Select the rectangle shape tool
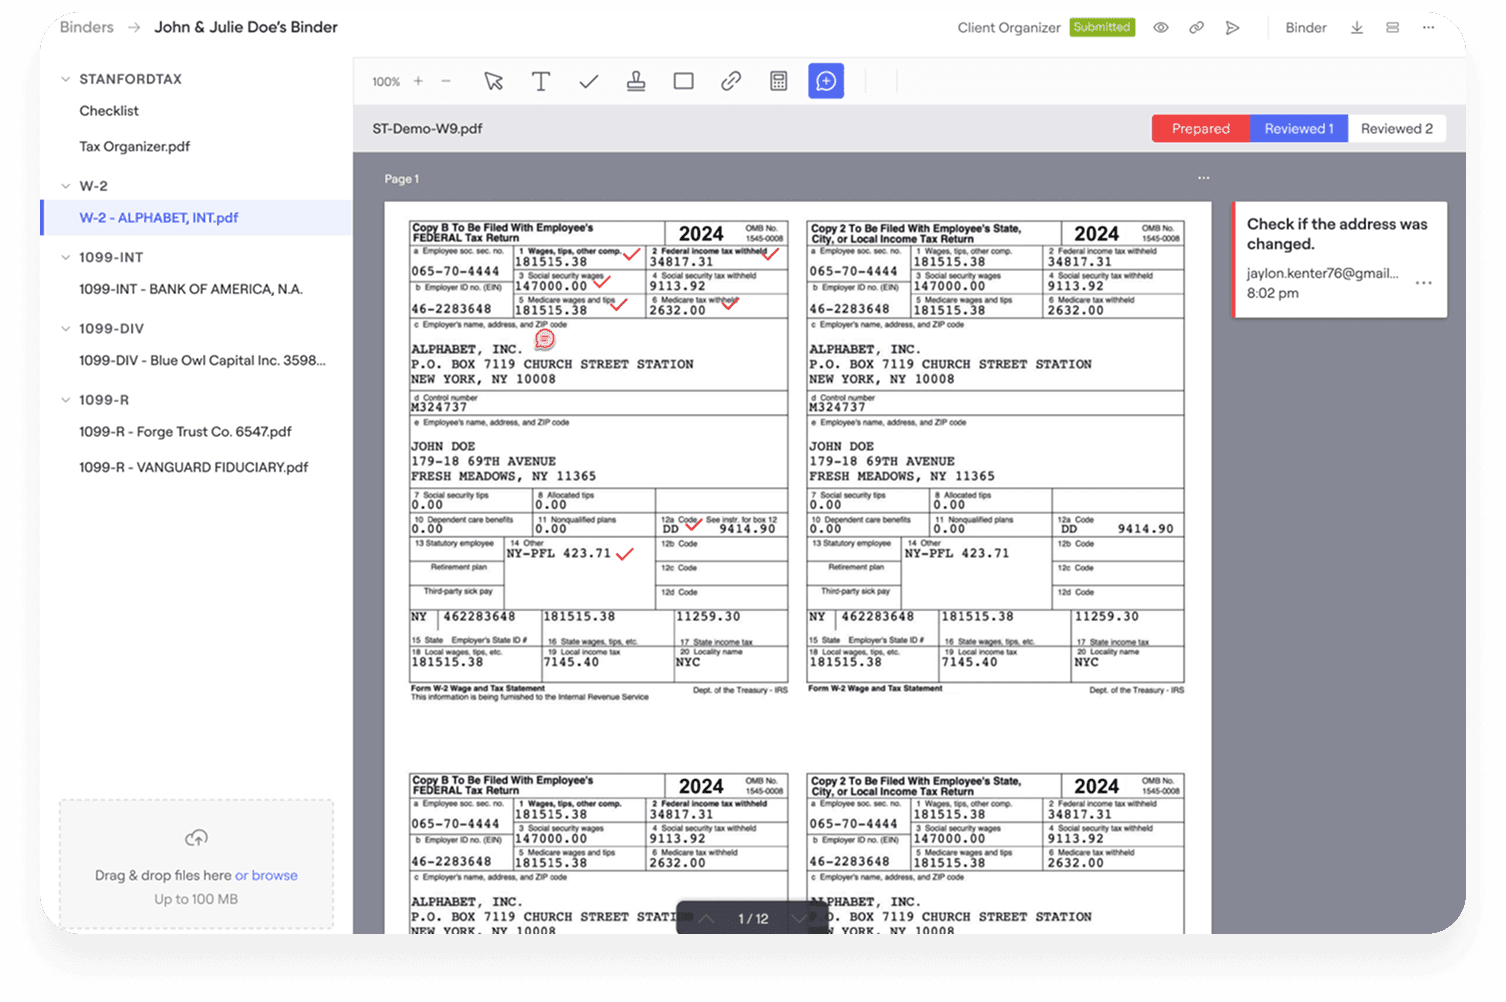The height and width of the screenshot is (1002, 1506). tap(684, 81)
